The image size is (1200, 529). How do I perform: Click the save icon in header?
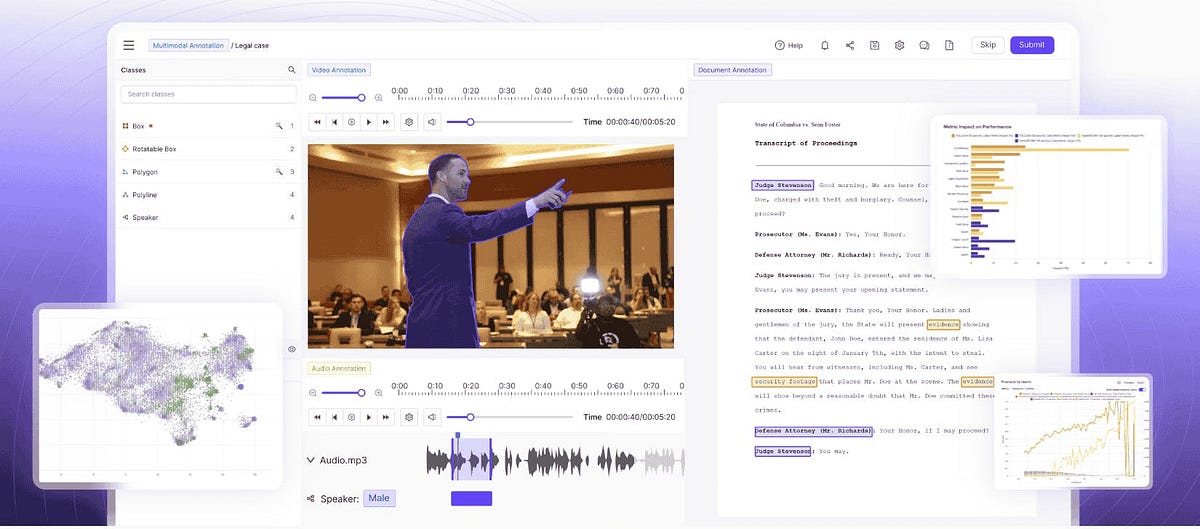(874, 45)
